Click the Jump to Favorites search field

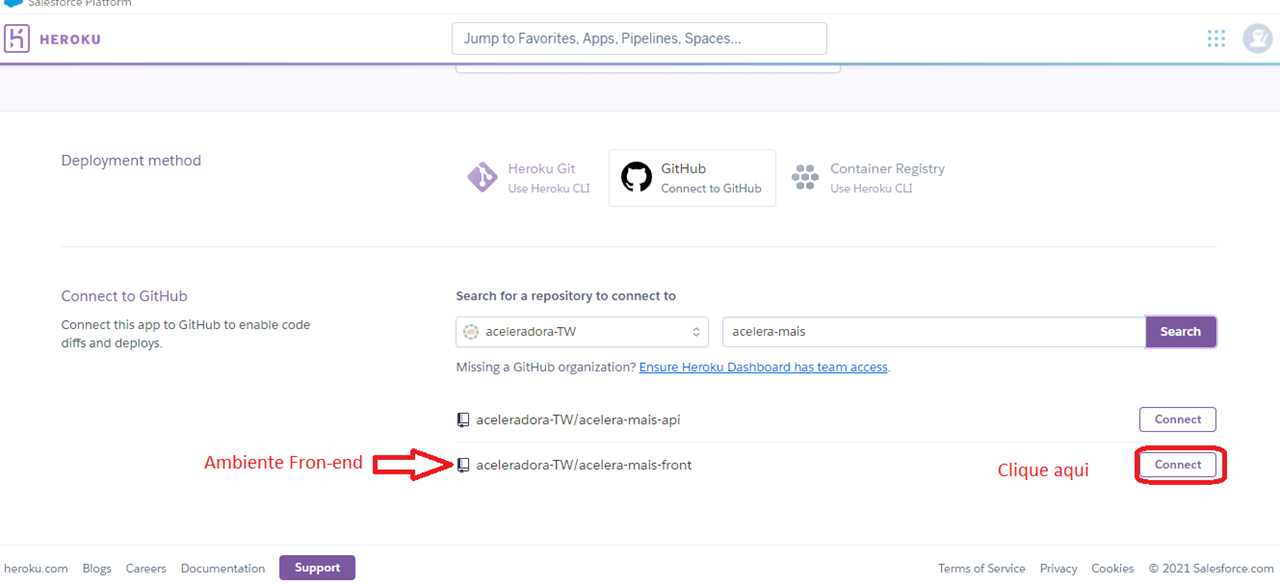pos(640,38)
